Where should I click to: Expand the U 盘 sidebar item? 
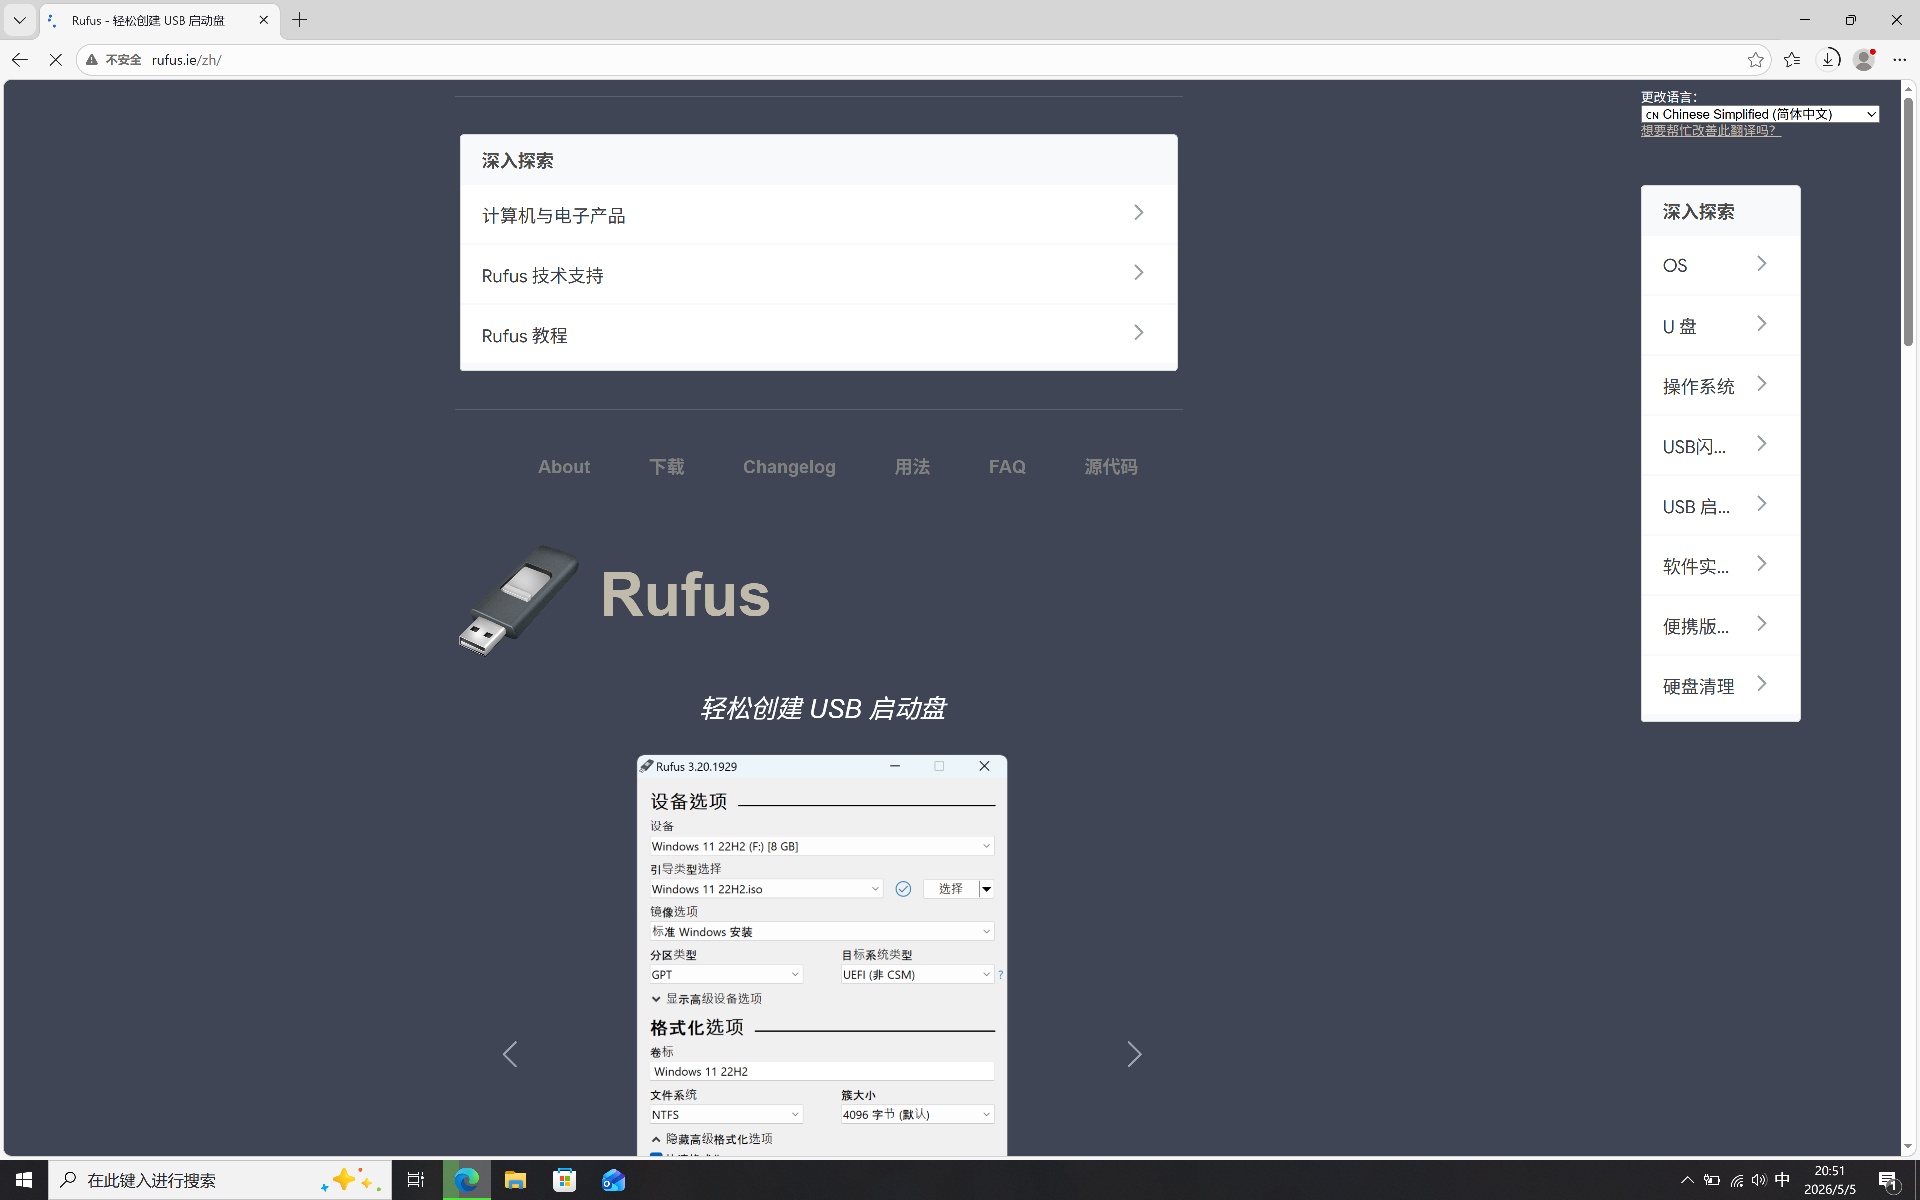(x=1720, y=326)
